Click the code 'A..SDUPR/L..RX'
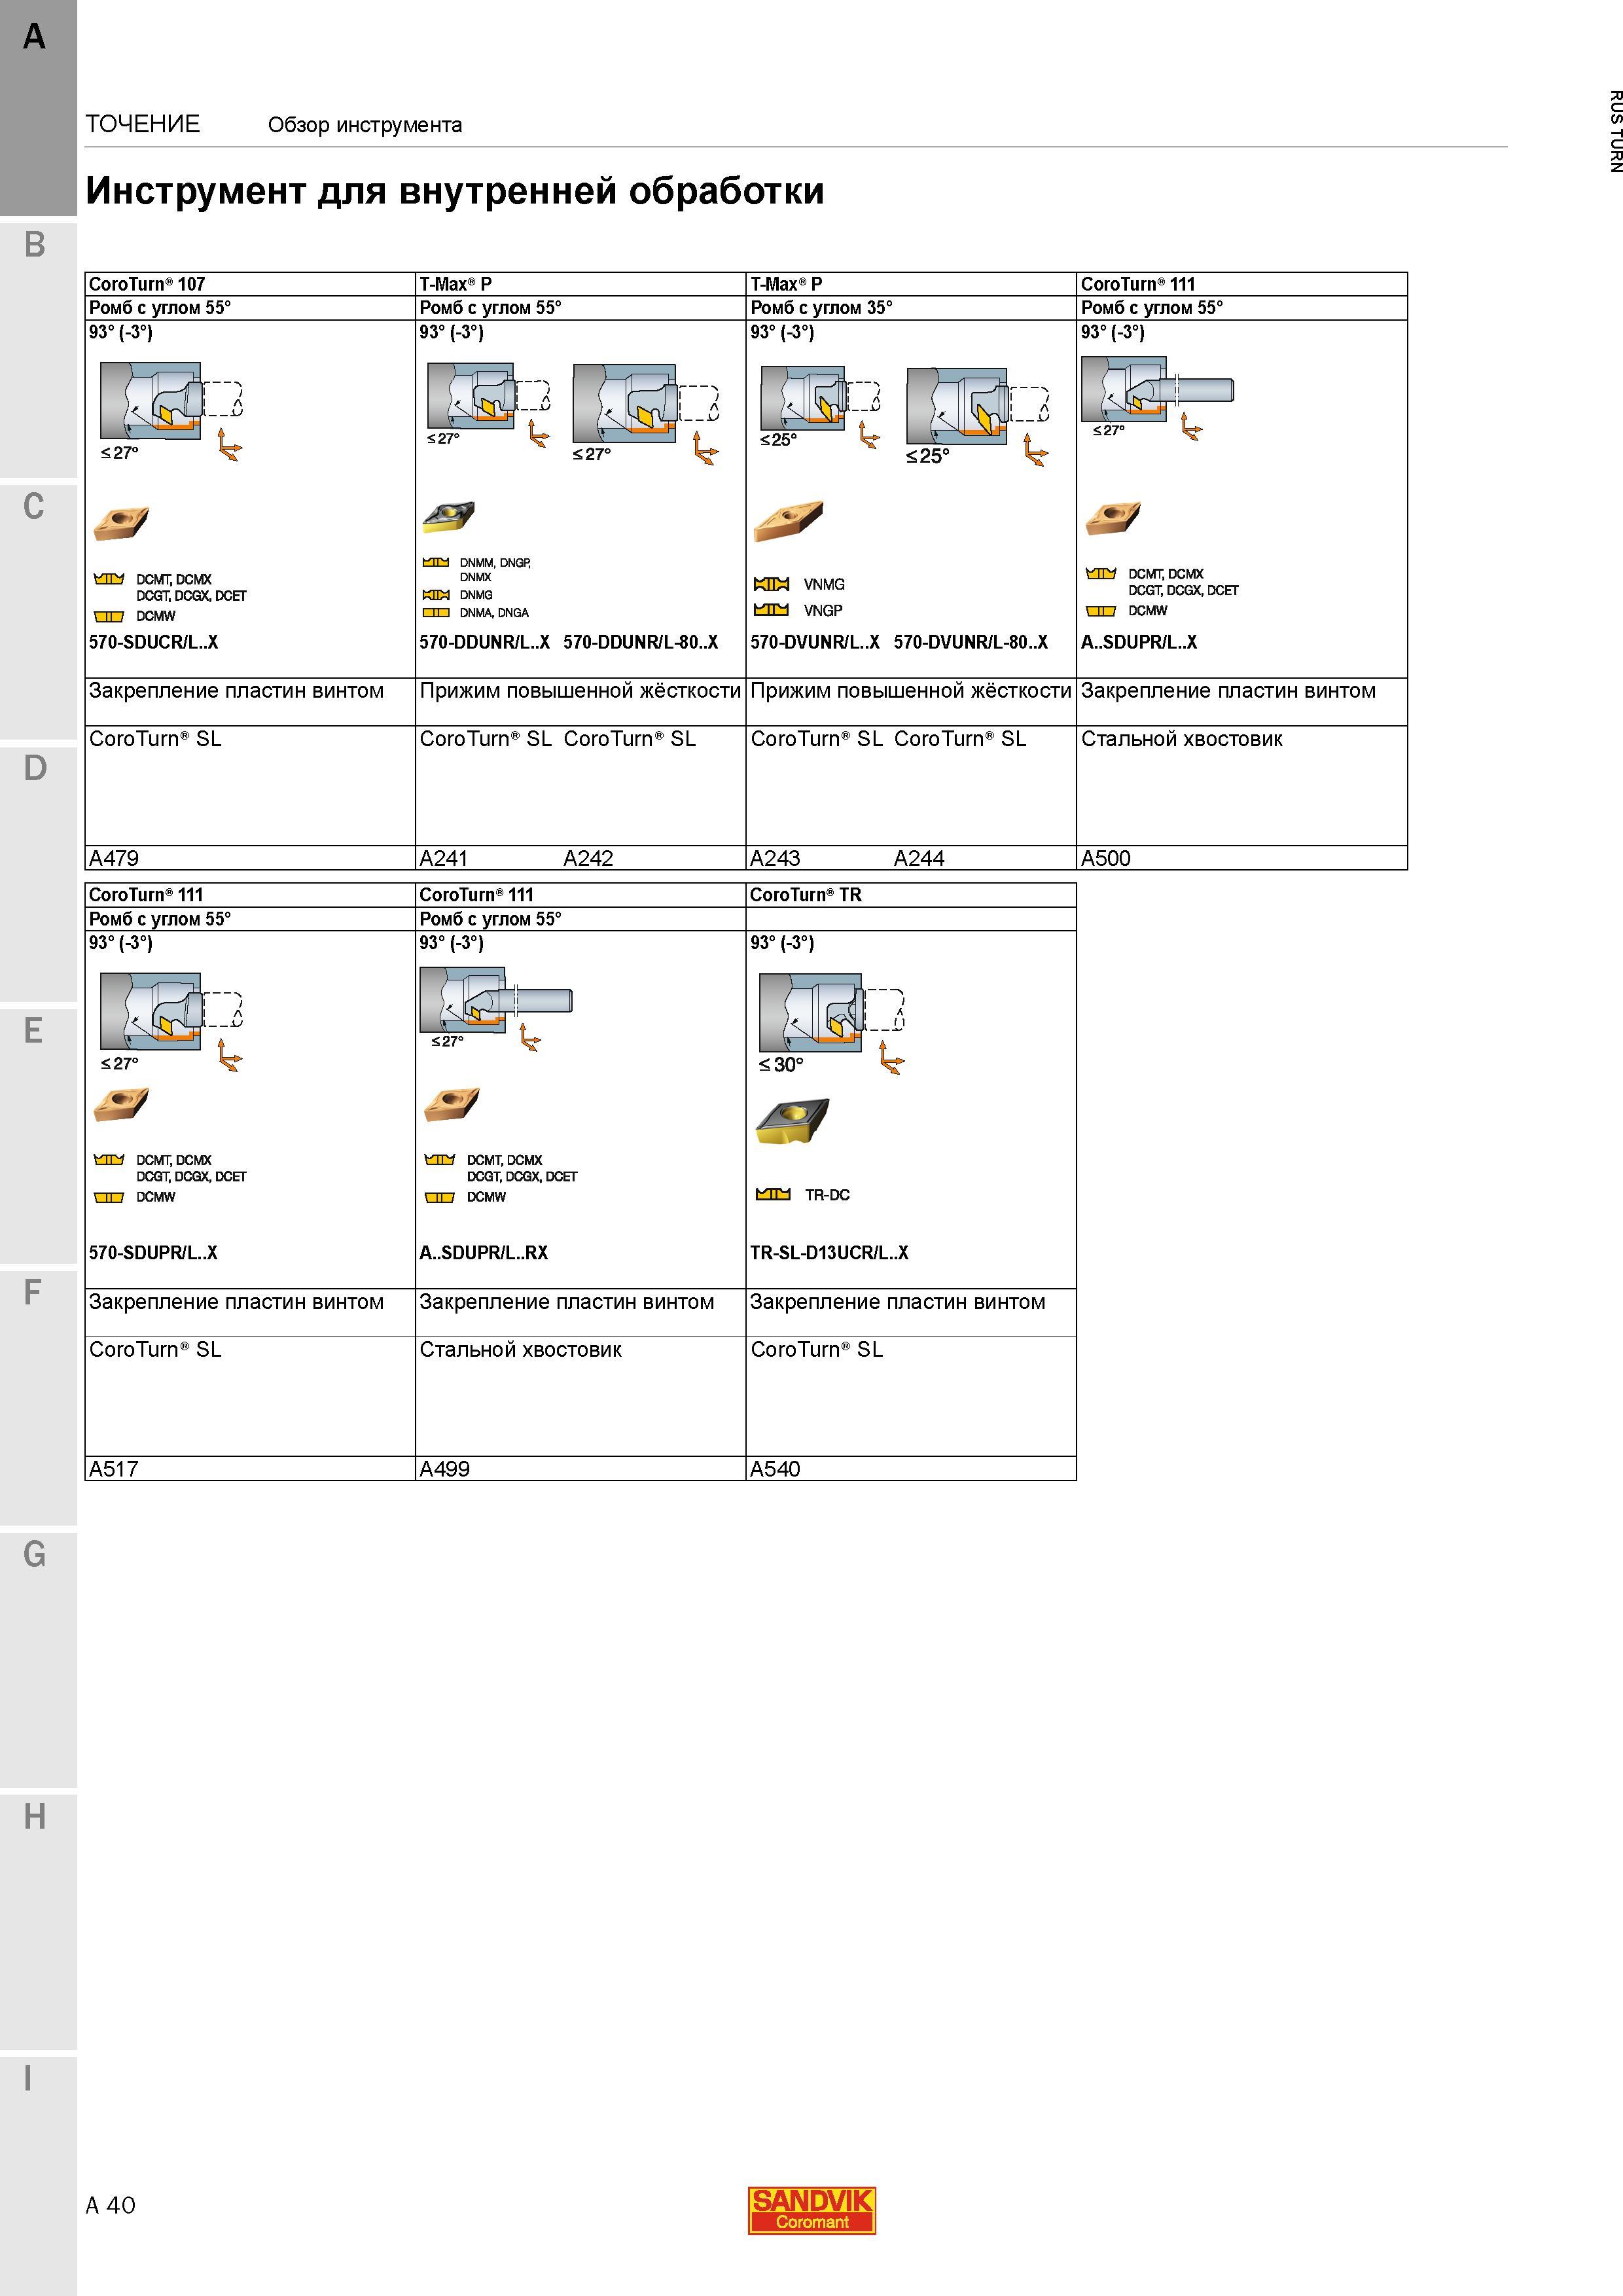 [484, 1253]
